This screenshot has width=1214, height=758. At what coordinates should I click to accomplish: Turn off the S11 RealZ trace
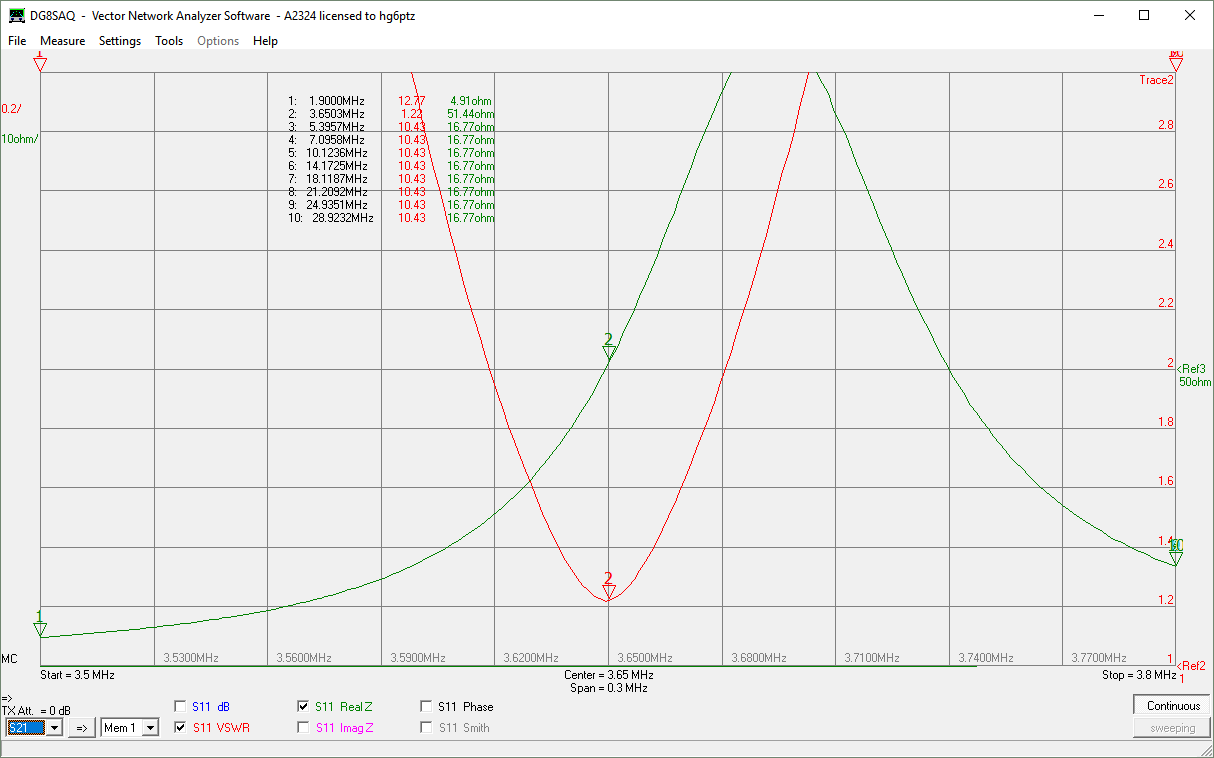303,707
